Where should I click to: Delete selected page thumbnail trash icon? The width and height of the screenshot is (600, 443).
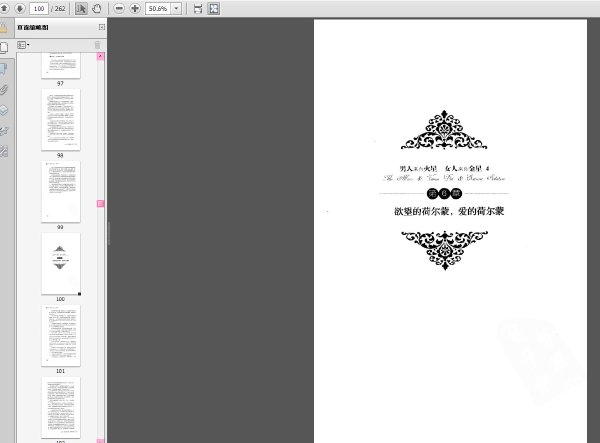click(x=97, y=45)
